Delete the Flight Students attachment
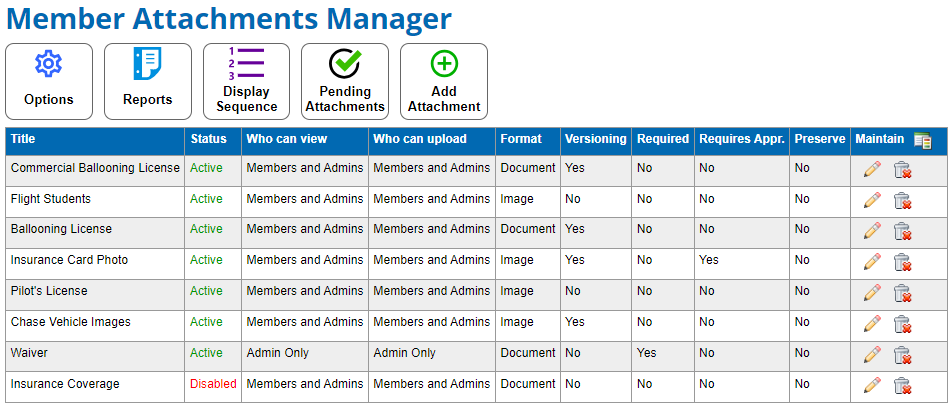Image resolution: width=949 pixels, height=410 pixels. pos(902,200)
